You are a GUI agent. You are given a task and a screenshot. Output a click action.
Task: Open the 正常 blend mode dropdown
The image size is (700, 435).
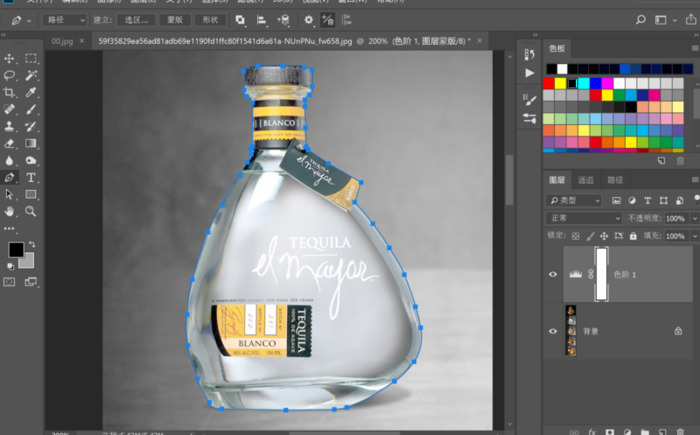584,218
